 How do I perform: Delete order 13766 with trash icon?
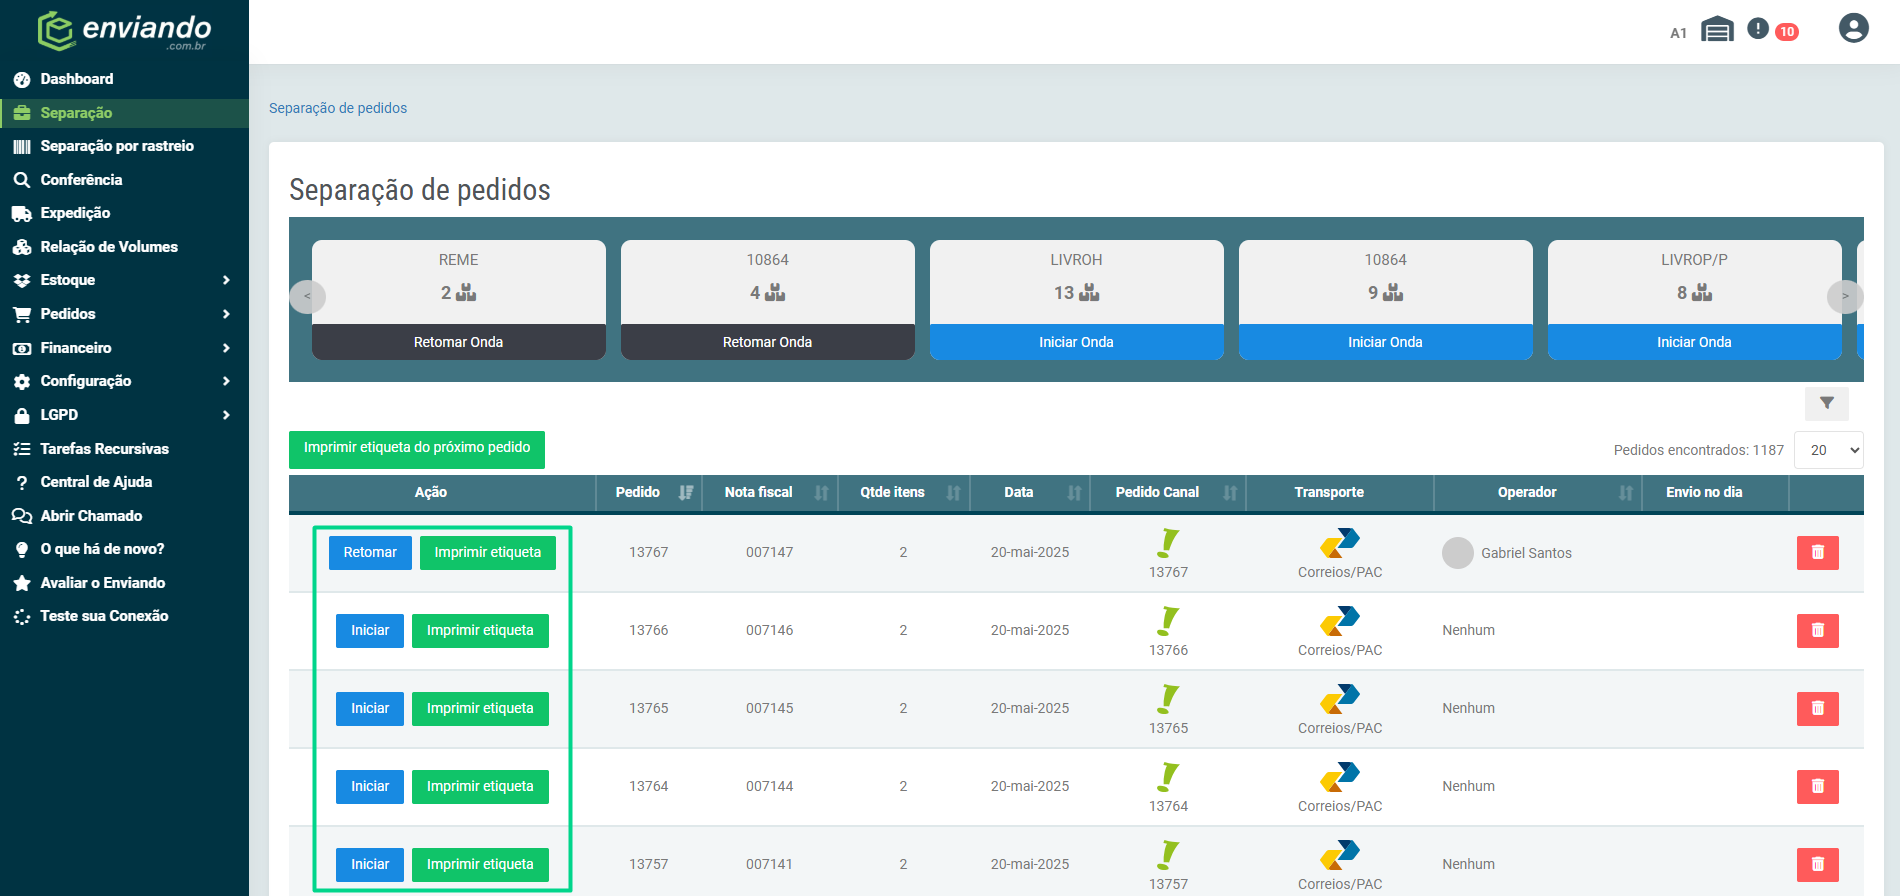[x=1817, y=630]
